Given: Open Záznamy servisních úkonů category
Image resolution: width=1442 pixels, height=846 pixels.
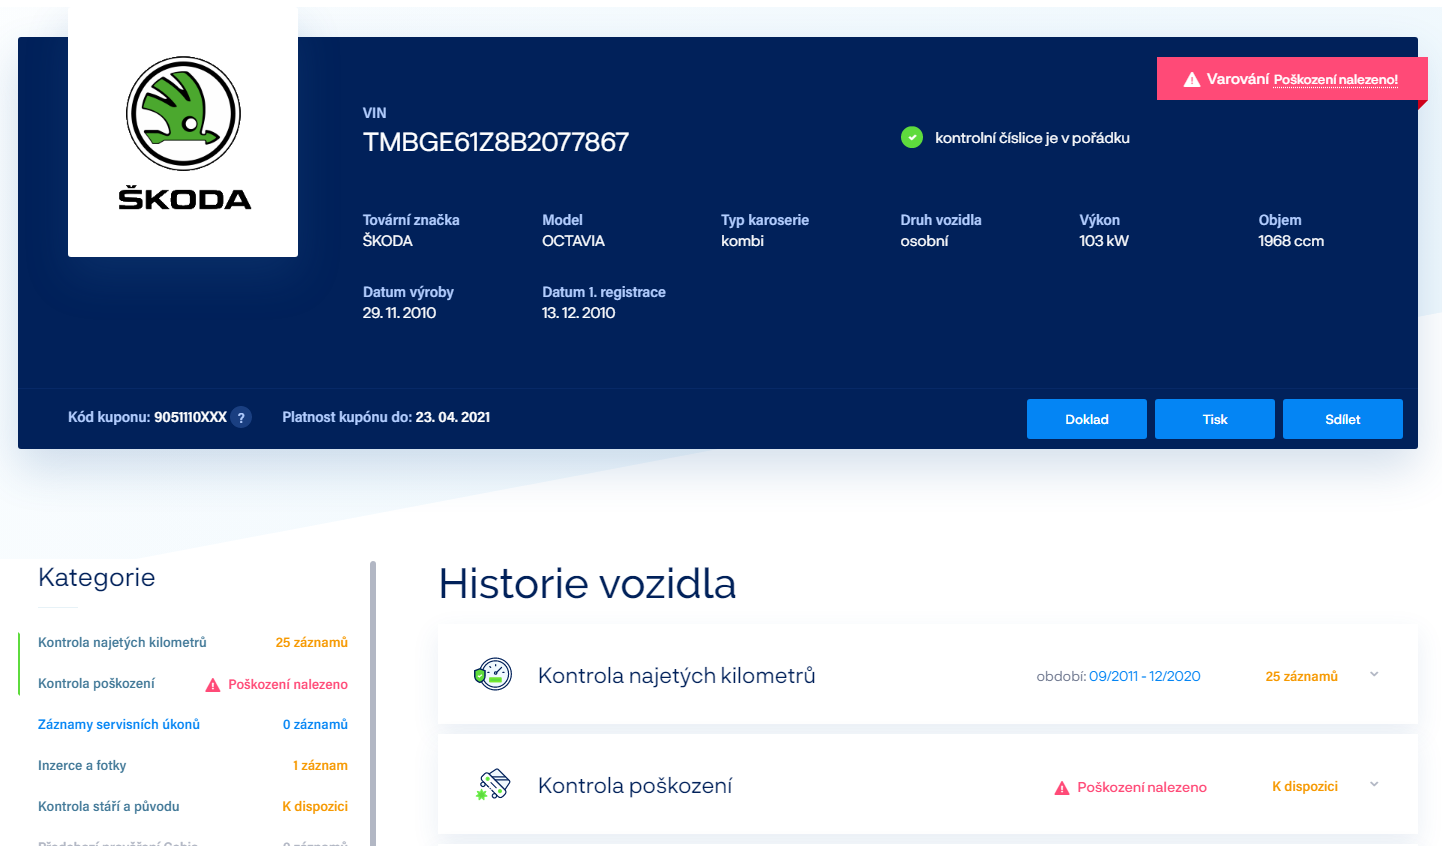Looking at the screenshot, I should [x=119, y=724].
